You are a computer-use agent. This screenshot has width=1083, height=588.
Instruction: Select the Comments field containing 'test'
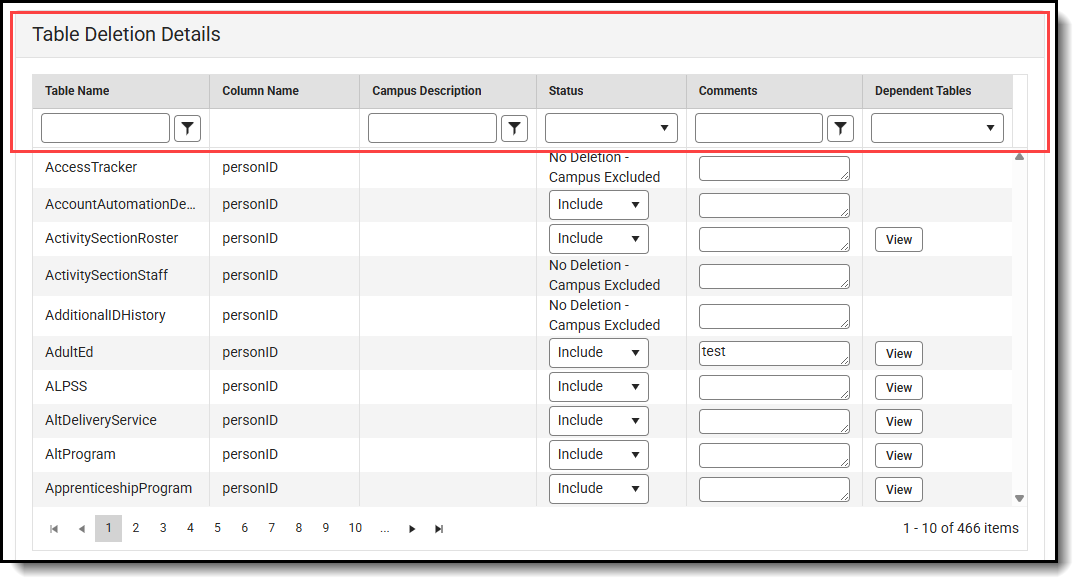tap(774, 352)
